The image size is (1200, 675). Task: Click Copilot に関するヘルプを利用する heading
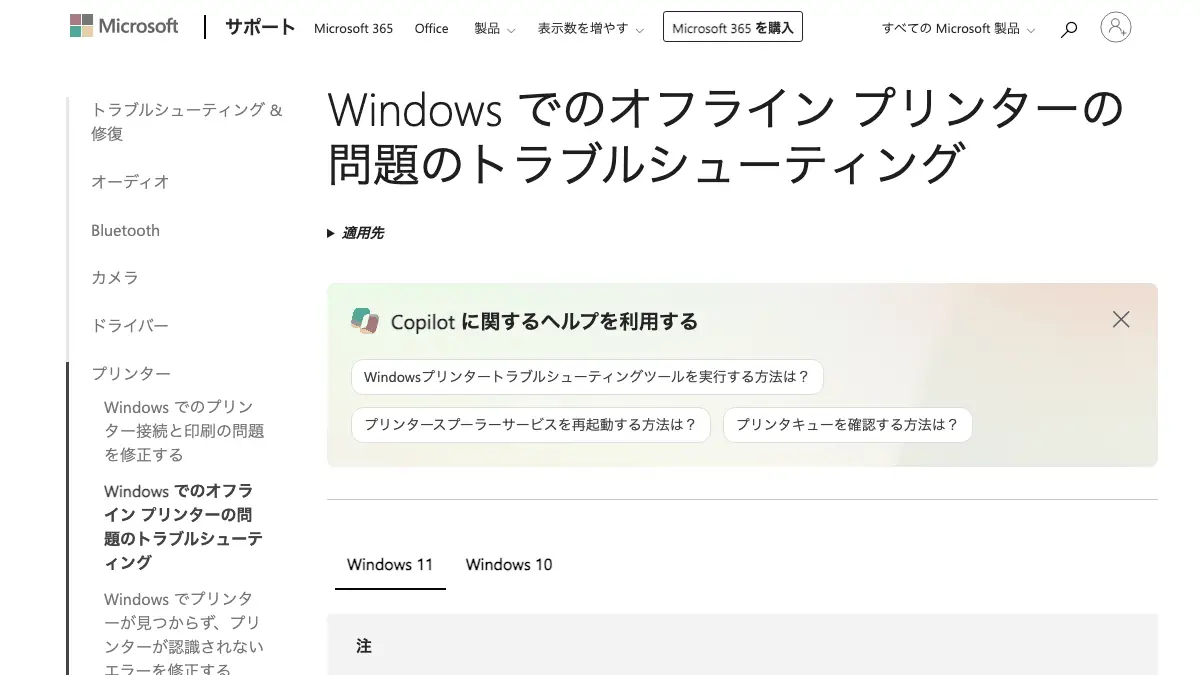544,321
